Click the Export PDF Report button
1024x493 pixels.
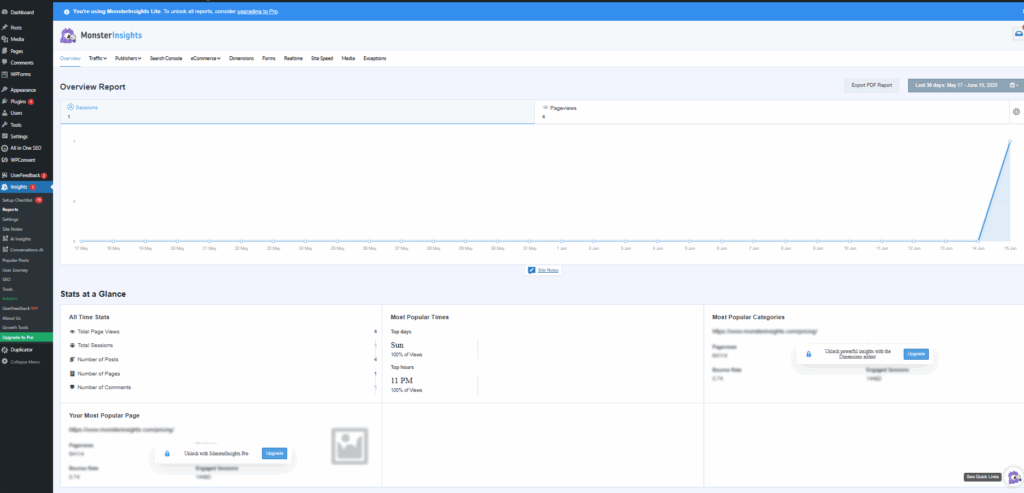tap(871, 86)
